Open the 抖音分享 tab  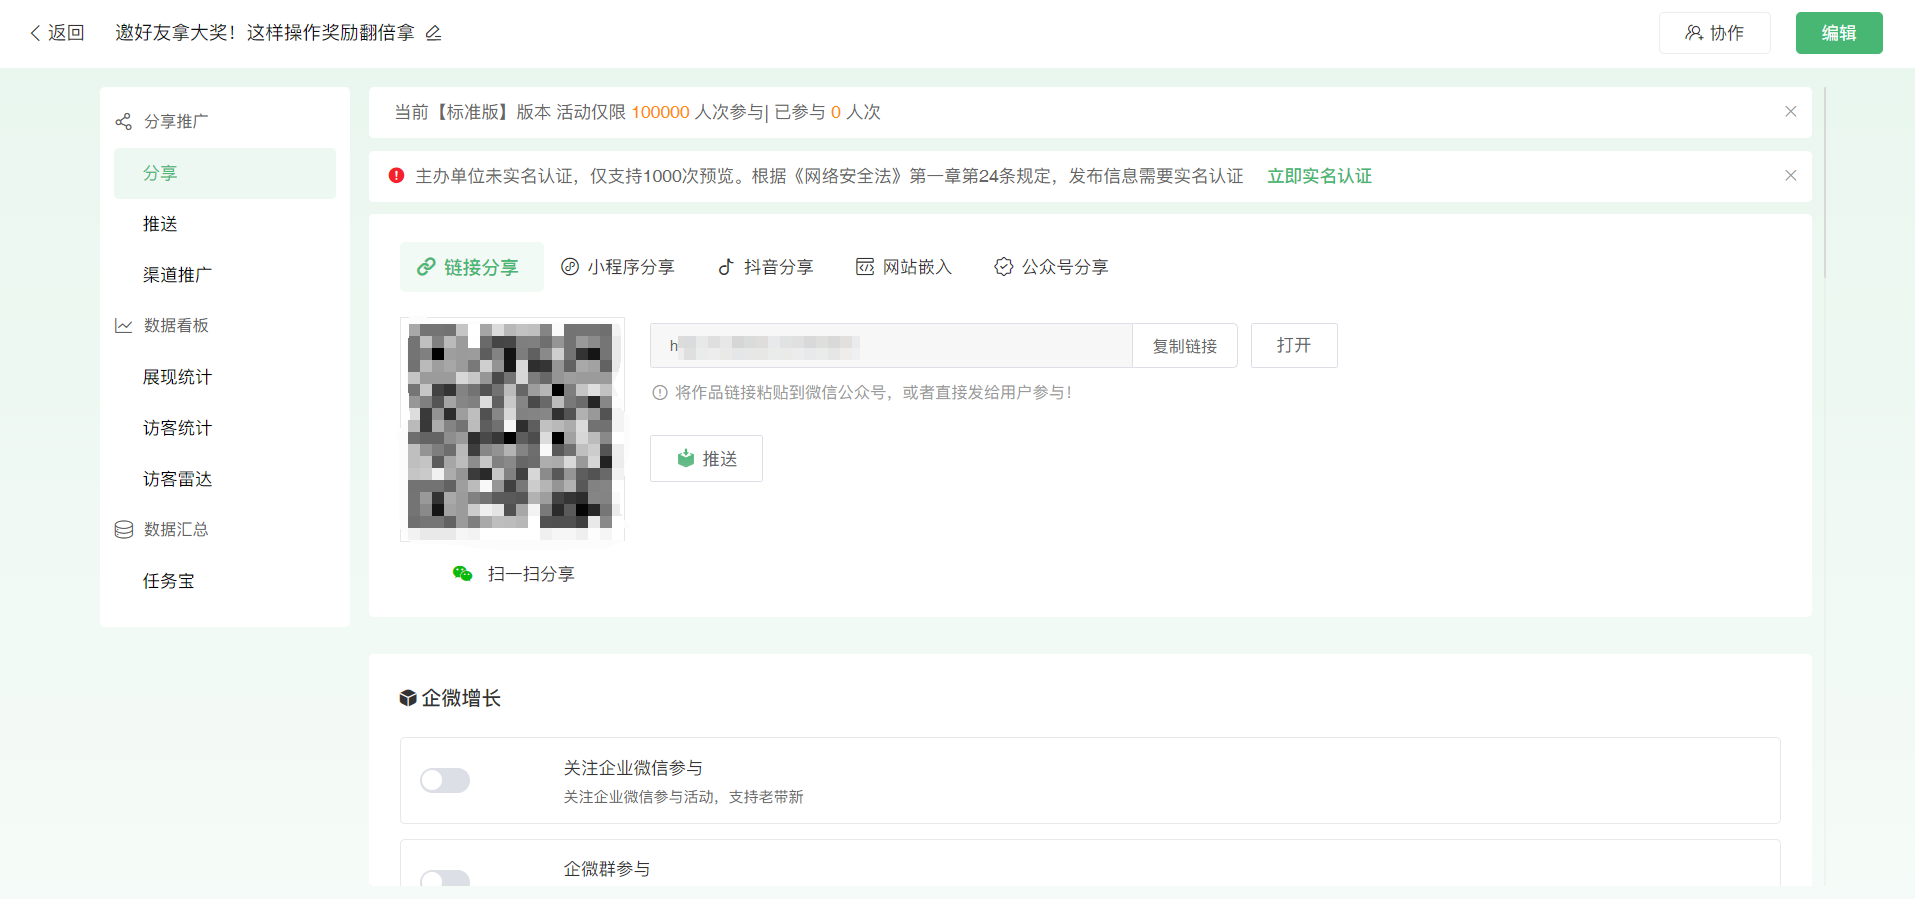[766, 267]
